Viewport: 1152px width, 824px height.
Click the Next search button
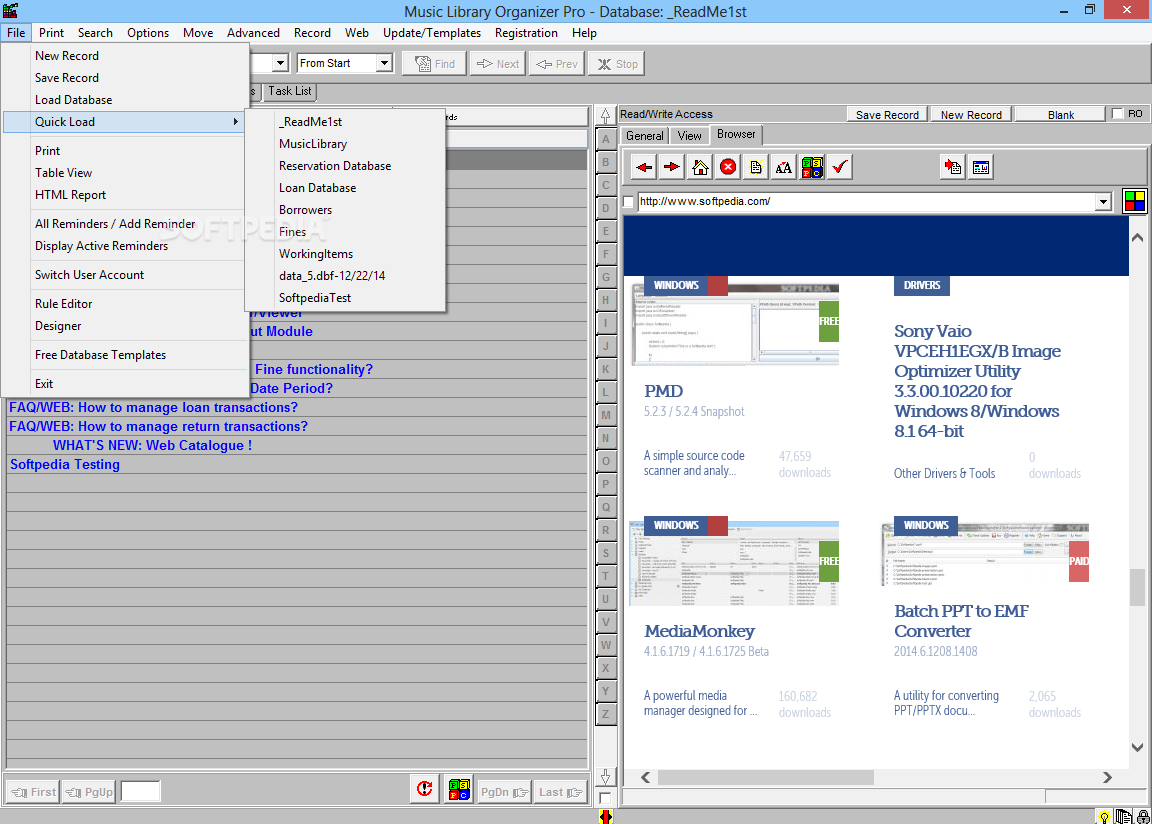coord(498,64)
